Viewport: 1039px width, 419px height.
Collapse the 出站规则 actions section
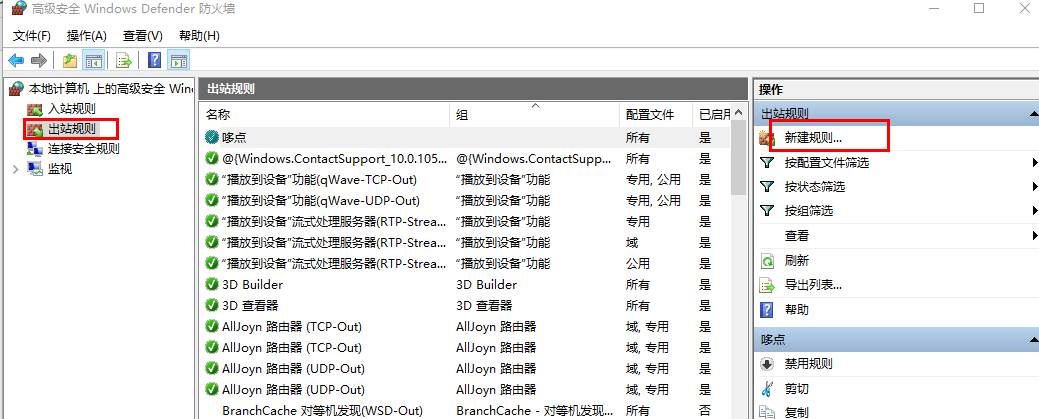pos(1033,114)
